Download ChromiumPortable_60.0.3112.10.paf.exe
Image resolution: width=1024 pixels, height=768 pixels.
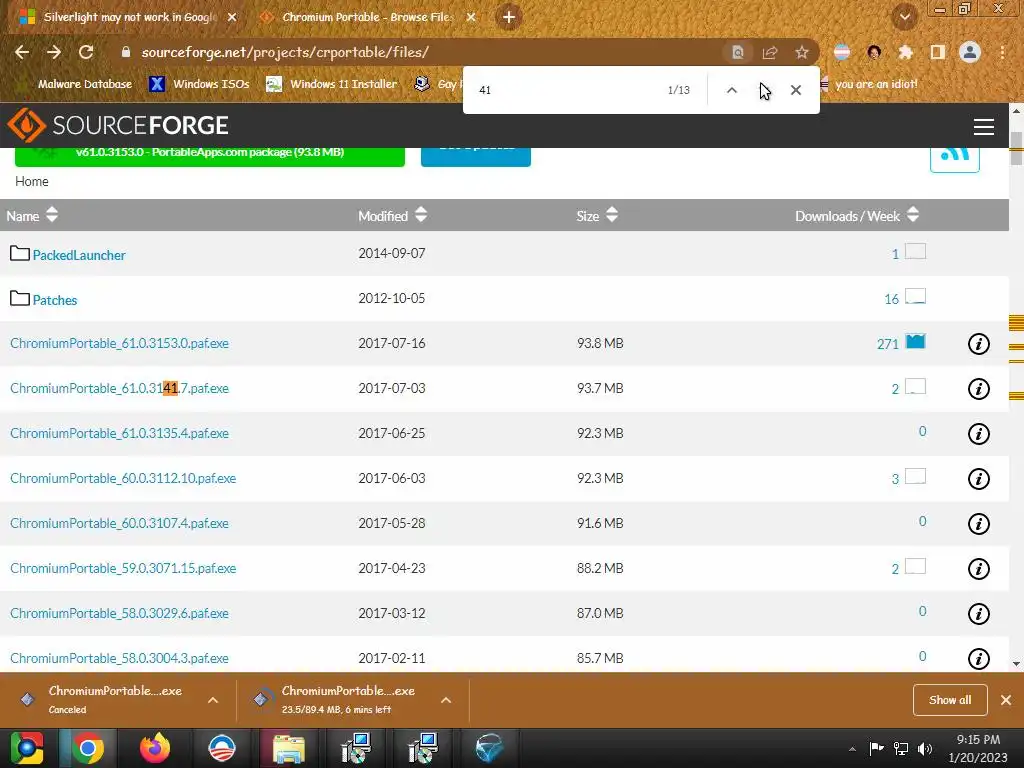(123, 479)
